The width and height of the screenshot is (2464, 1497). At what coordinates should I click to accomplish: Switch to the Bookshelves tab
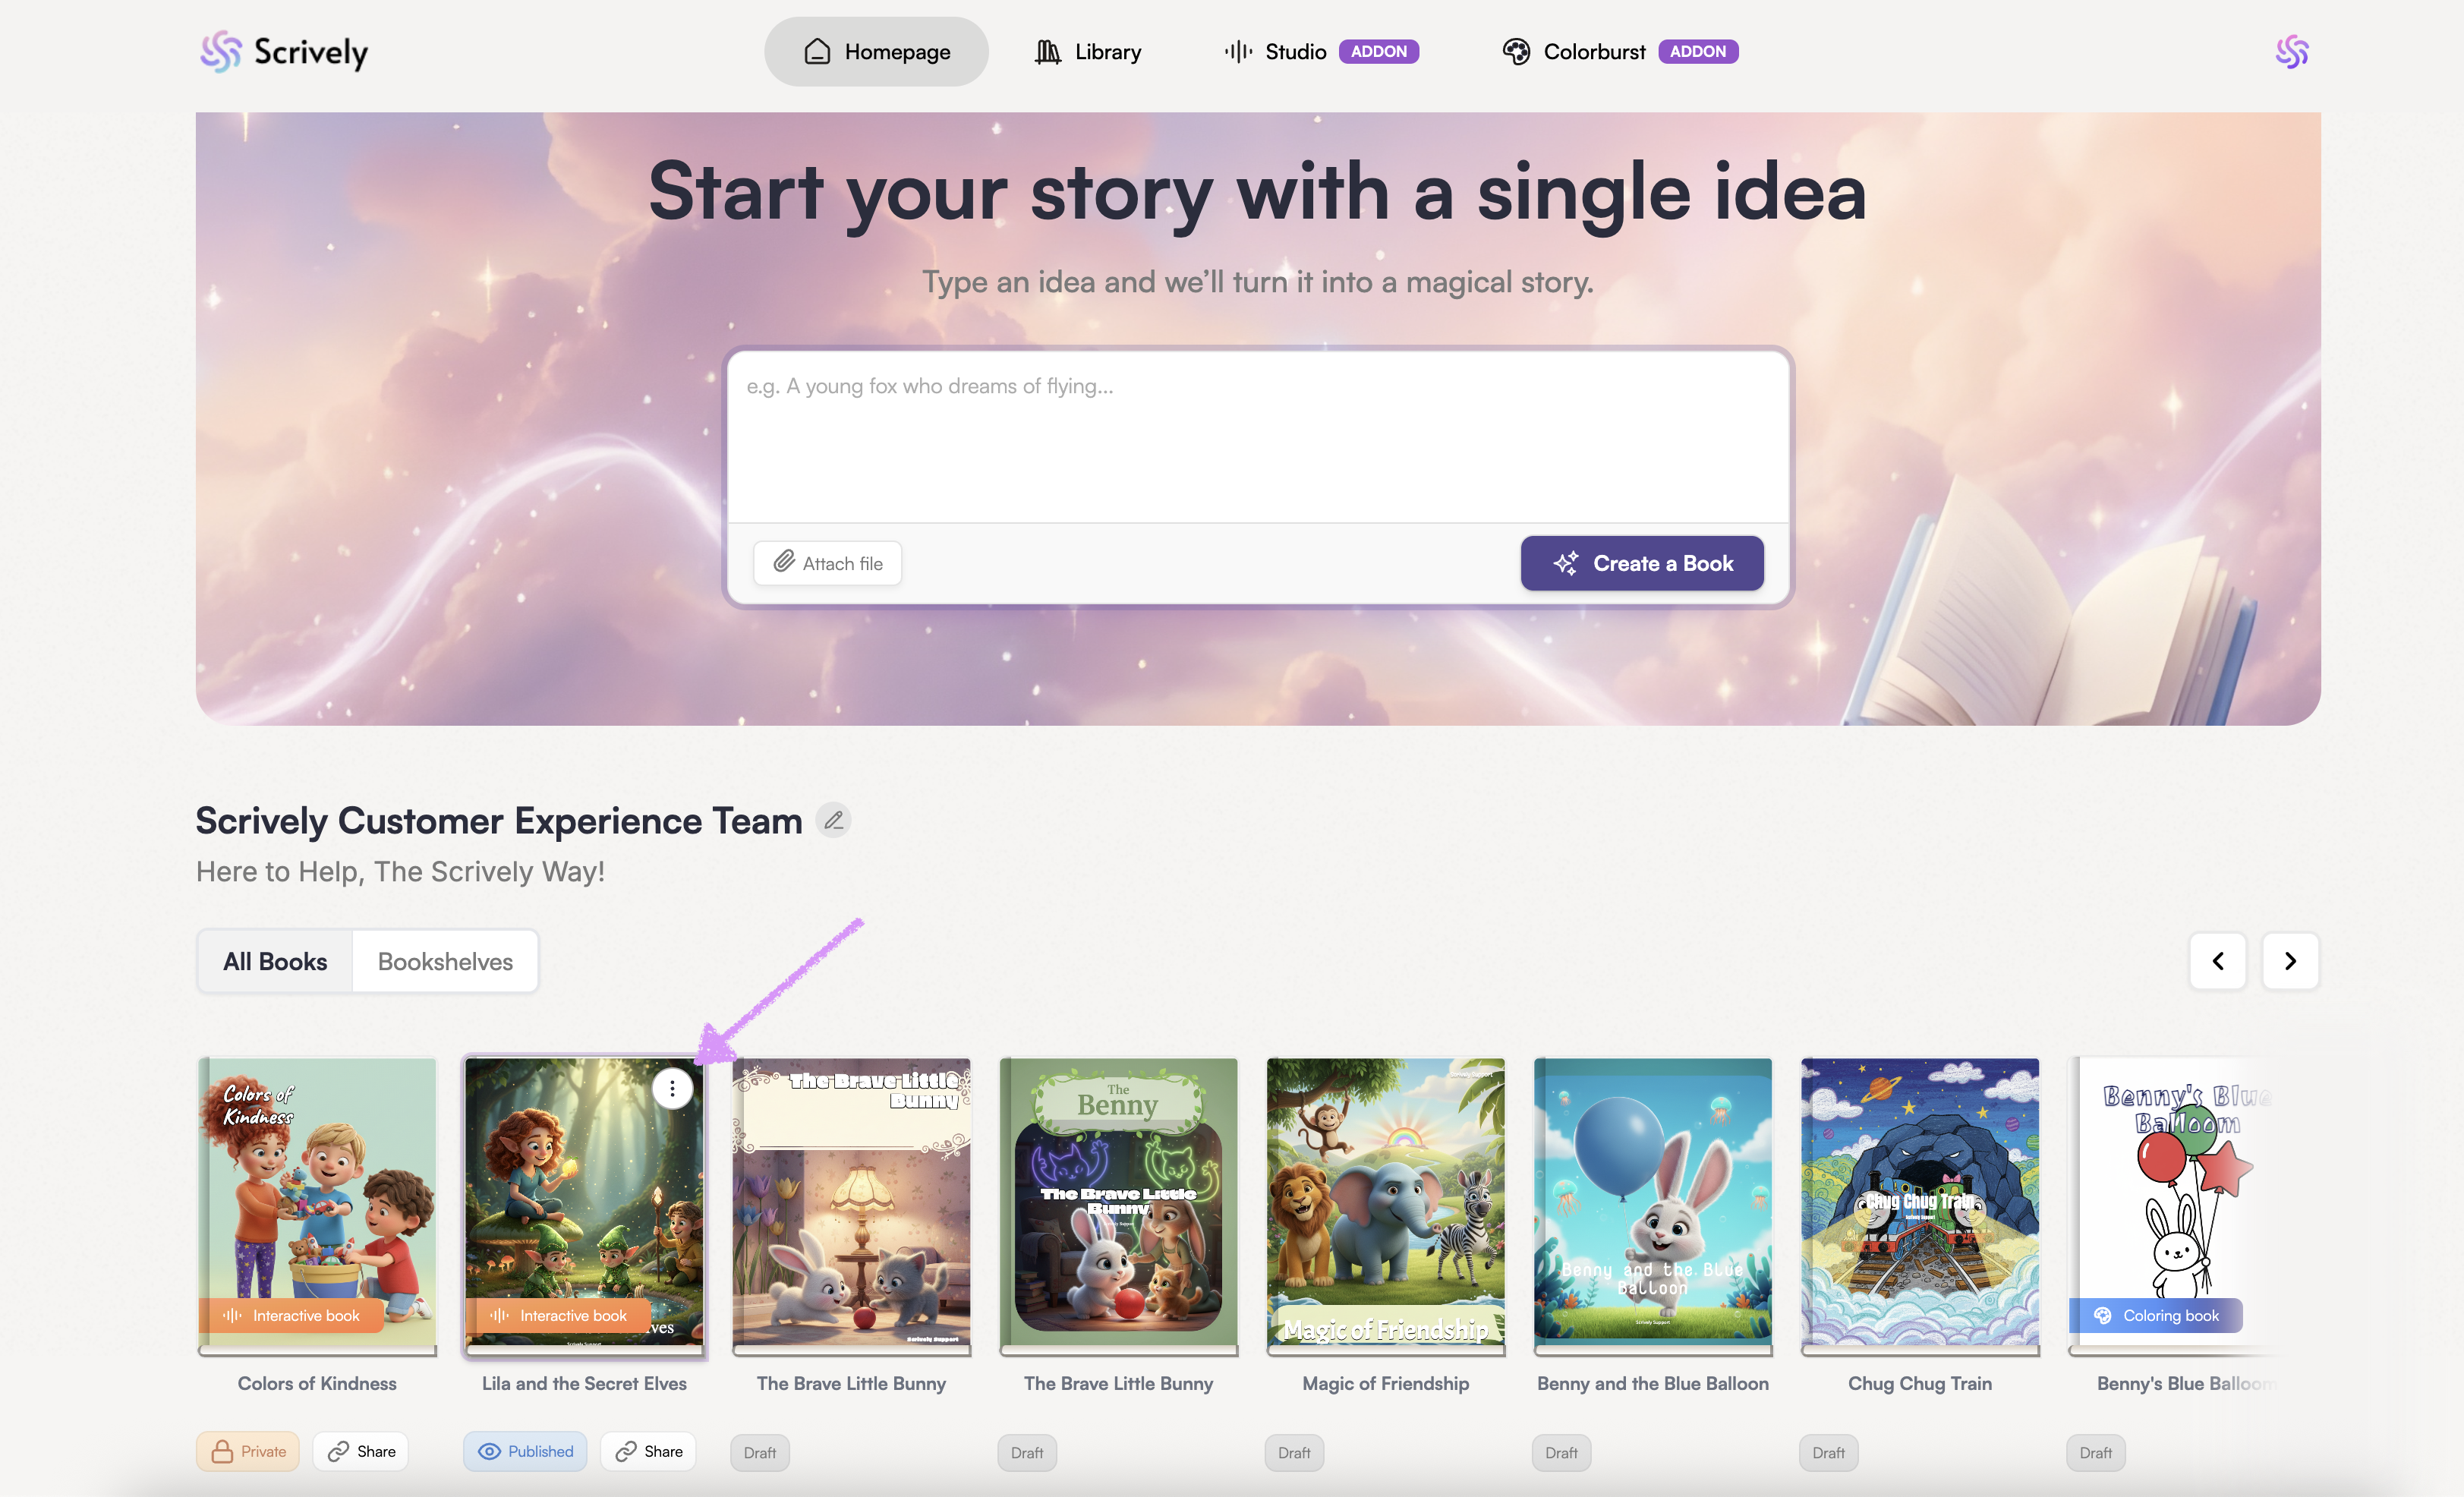[x=445, y=961]
